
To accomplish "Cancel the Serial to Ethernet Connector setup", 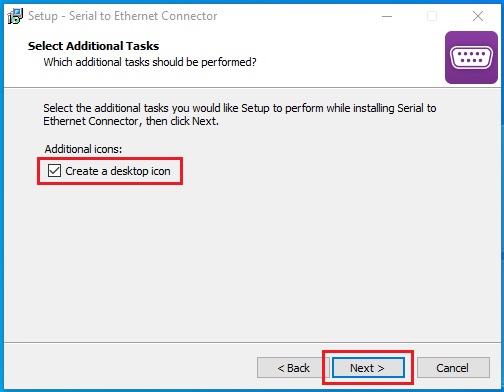I will 453,368.
